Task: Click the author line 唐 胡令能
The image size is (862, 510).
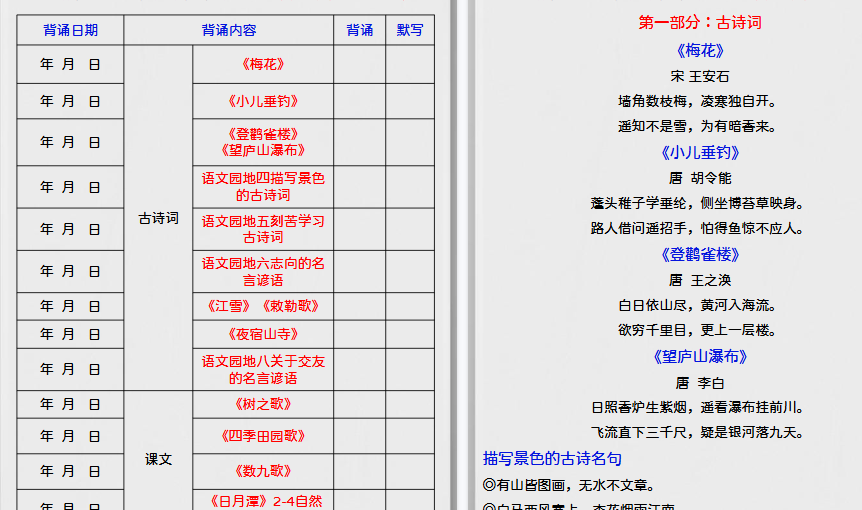Action: coord(700,178)
